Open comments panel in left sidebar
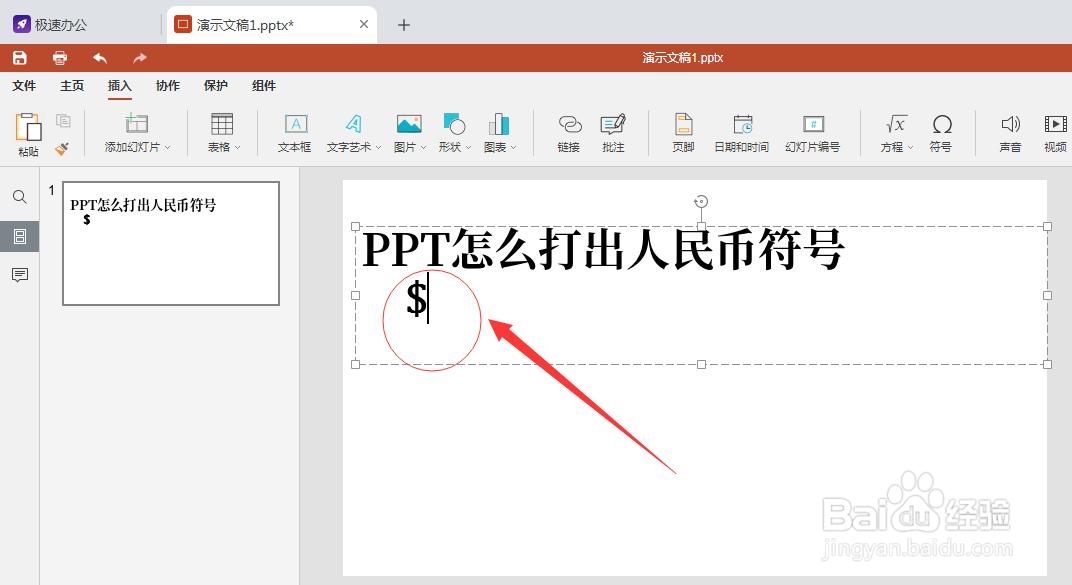Viewport: 1072px width, 585px height. (x=20, y=275)
